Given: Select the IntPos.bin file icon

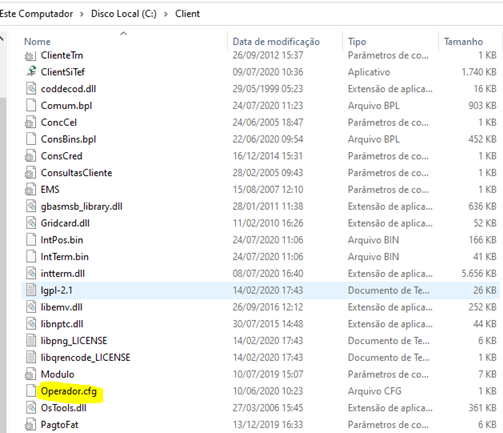Looking at the screenshot, I should point(31,240).
